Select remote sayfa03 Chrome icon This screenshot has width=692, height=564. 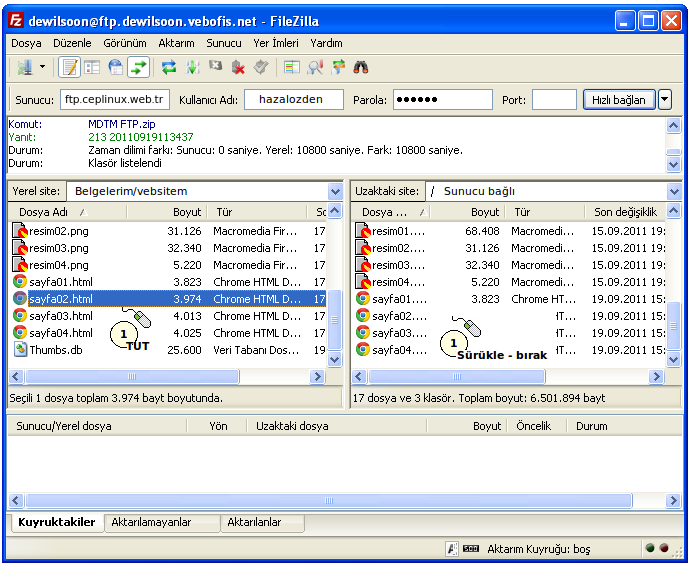pos(363,332)
